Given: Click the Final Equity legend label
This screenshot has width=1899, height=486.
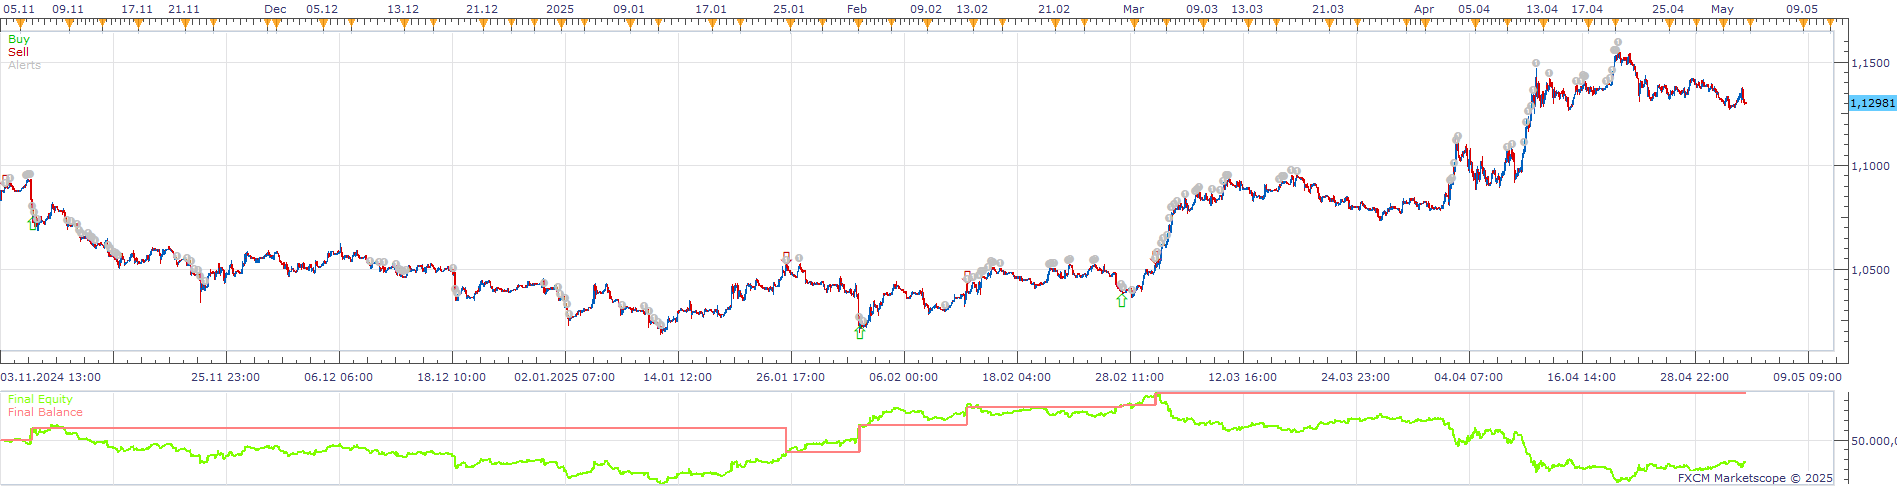Looking at the screenshot, I should click(40, 399).
